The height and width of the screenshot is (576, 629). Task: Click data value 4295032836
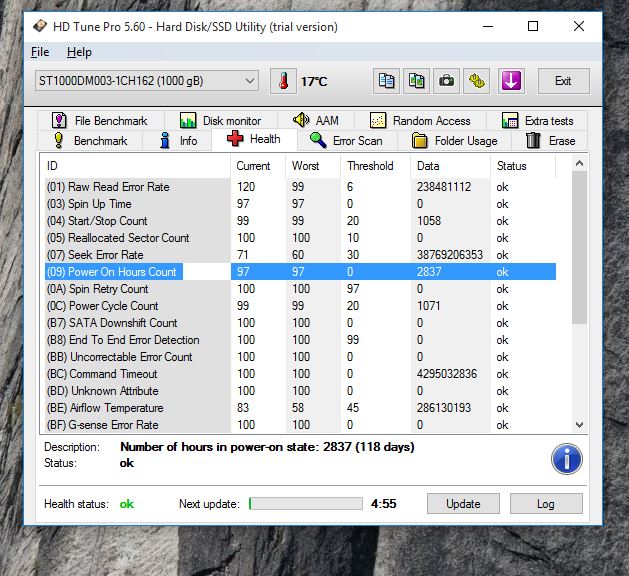pyautogui.click(x=446, y=374)
